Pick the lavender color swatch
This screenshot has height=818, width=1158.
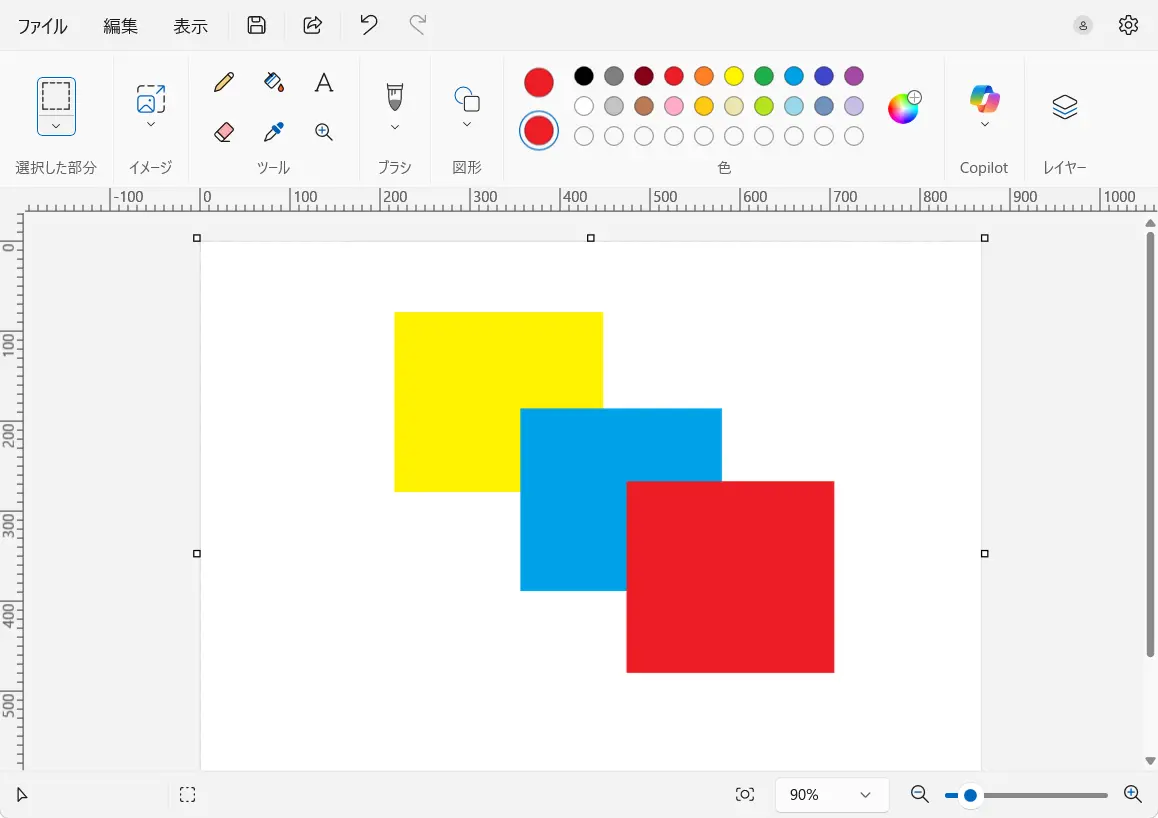(854, 106)
